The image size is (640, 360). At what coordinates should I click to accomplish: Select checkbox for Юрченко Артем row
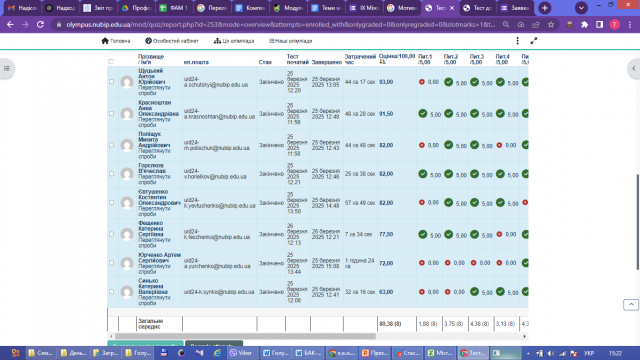111,263
